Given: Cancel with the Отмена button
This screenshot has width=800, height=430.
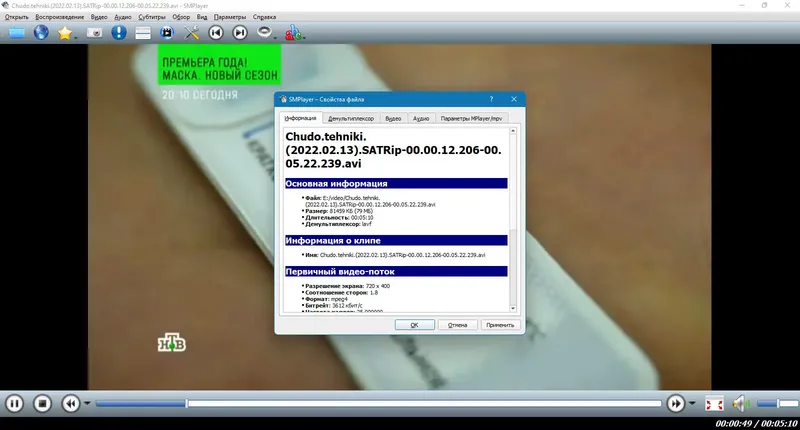Looking at the screenshot, I should [x=458, y=325].
